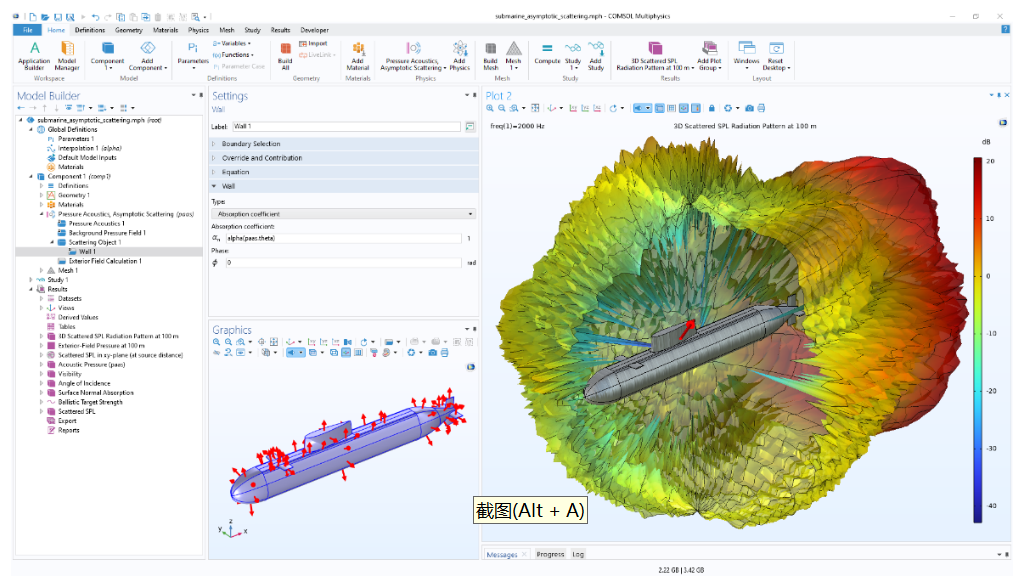Click zoom in icon in Plot 2 toolbar
Viewport: 1020px width, 582px height.
coord(490,109)
